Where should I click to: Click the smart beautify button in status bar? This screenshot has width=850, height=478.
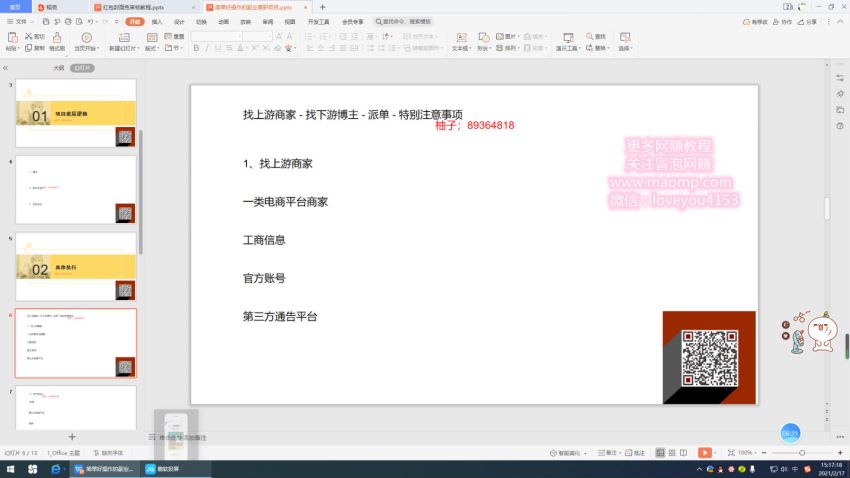(568, 453)
